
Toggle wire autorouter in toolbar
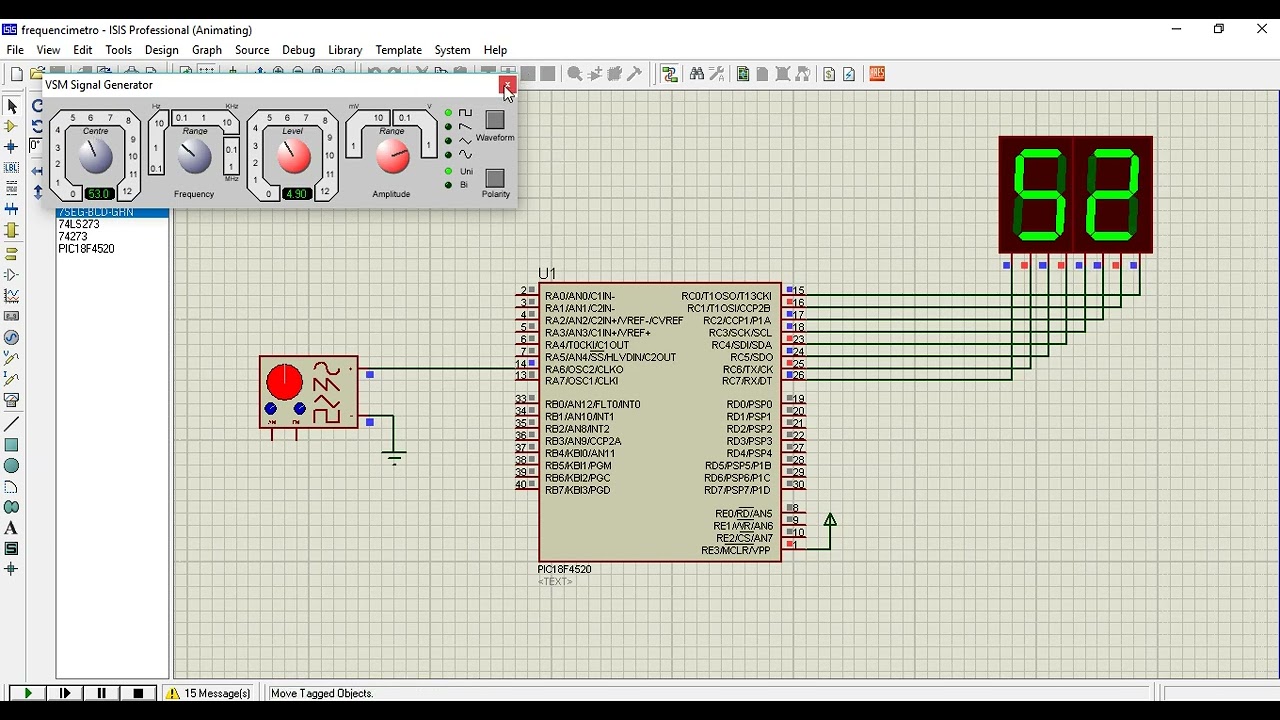[x=670, y=74]
